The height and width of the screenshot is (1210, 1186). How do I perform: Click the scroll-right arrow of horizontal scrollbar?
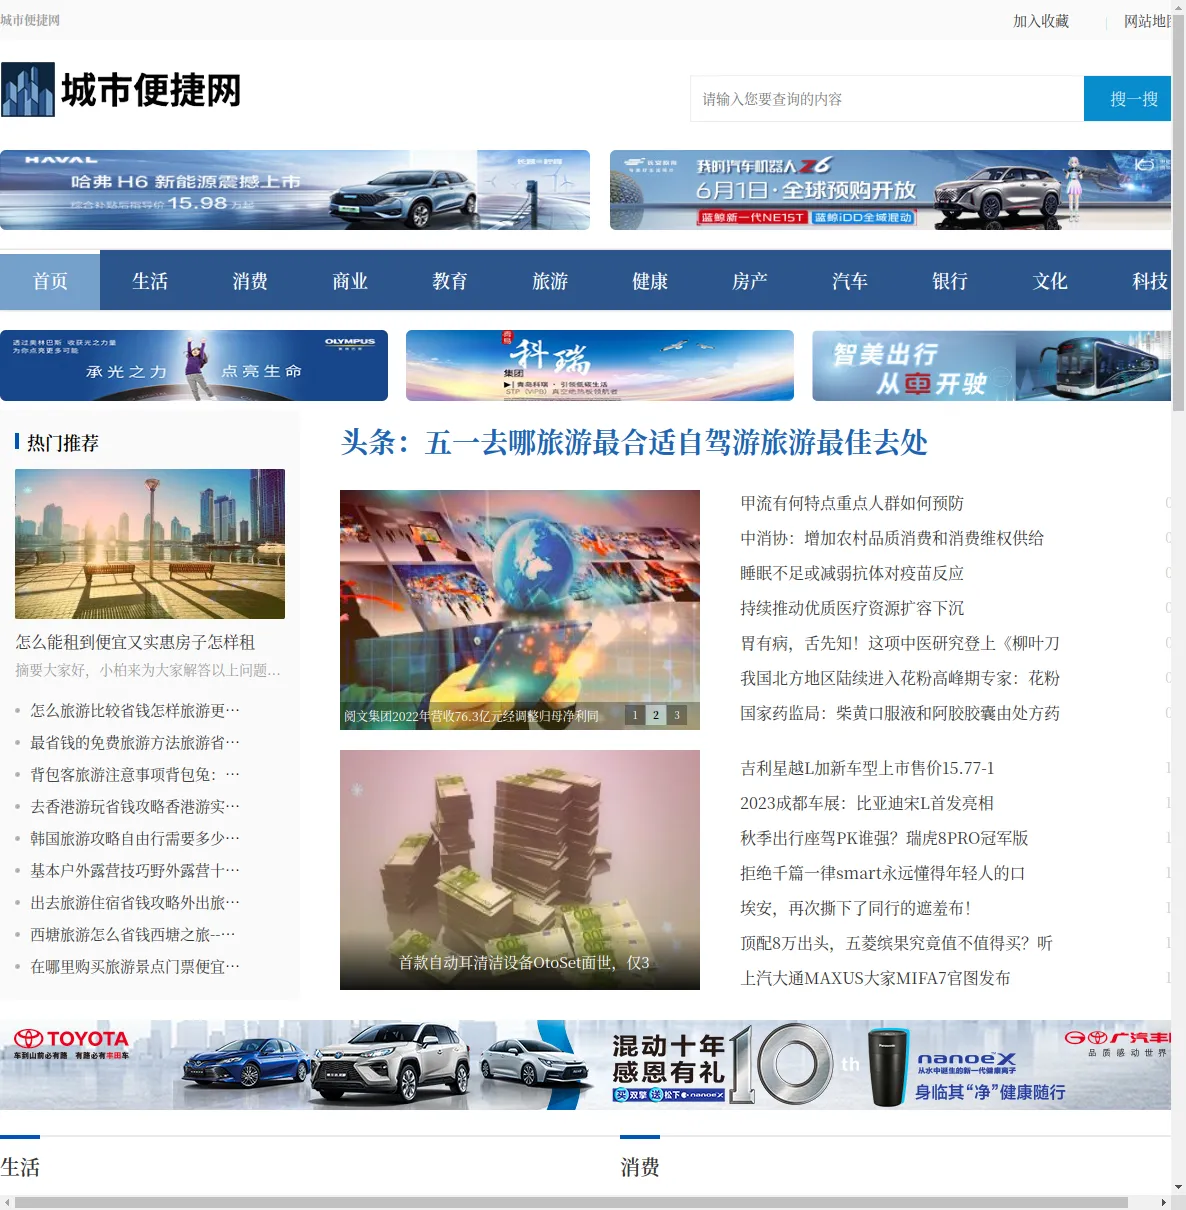(x=1164, y=1202)
